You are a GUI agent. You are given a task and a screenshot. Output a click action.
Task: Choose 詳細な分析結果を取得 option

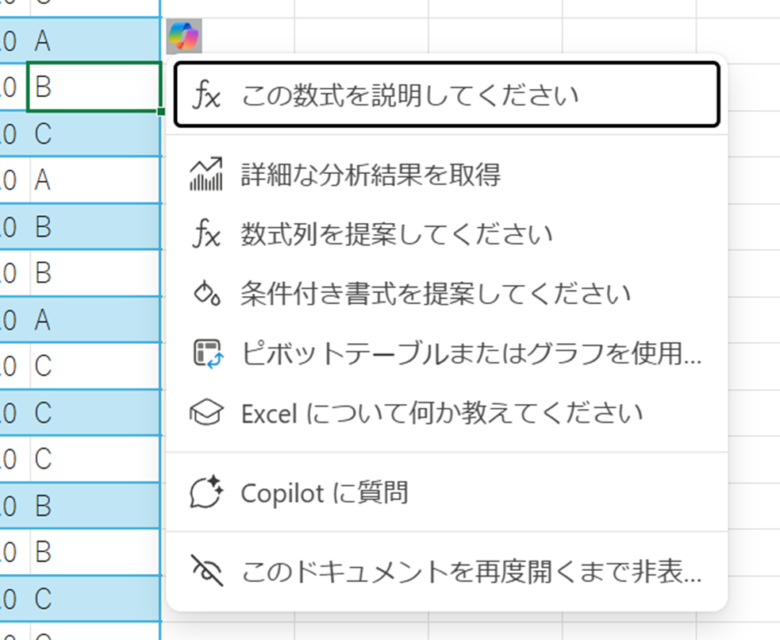point(370,175)
